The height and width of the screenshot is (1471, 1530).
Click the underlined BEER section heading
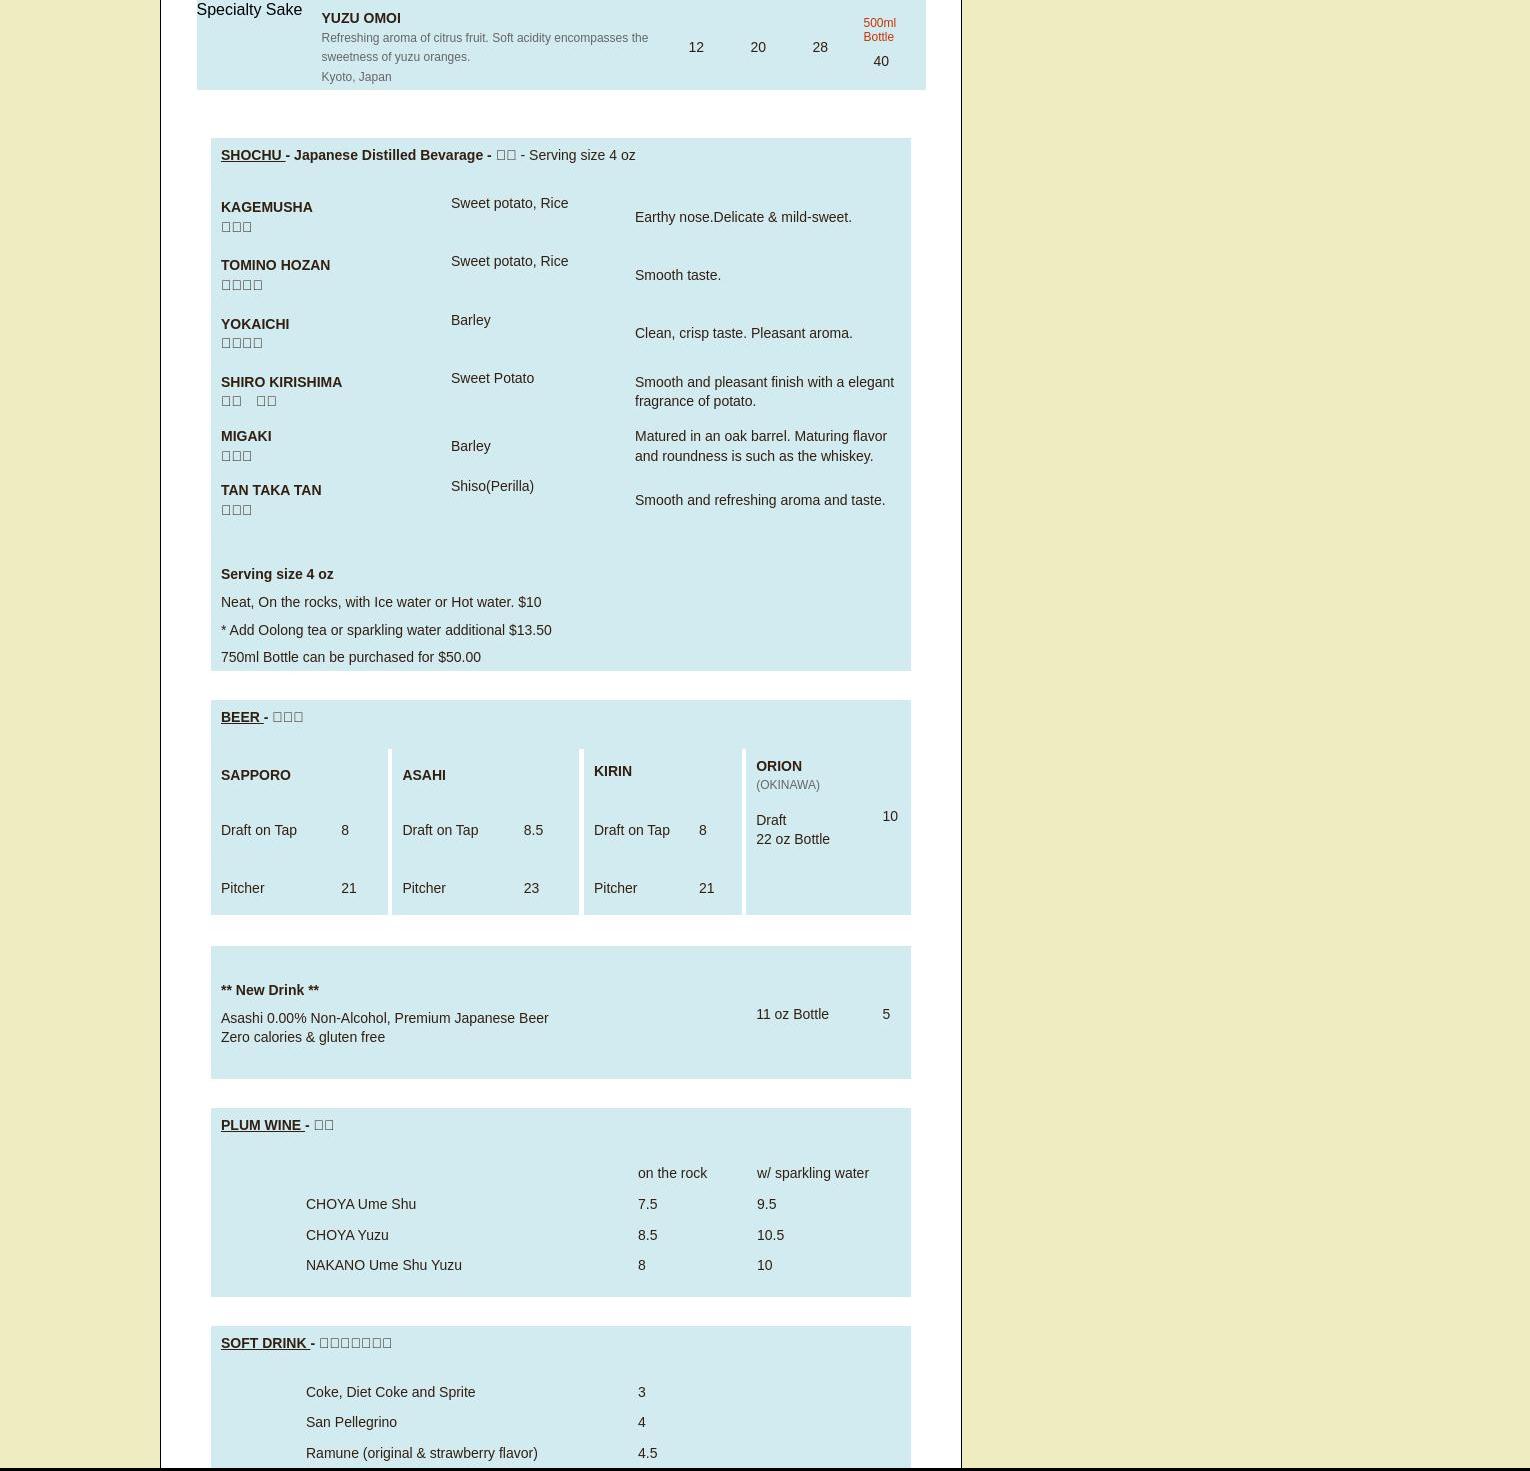[242, 717]
